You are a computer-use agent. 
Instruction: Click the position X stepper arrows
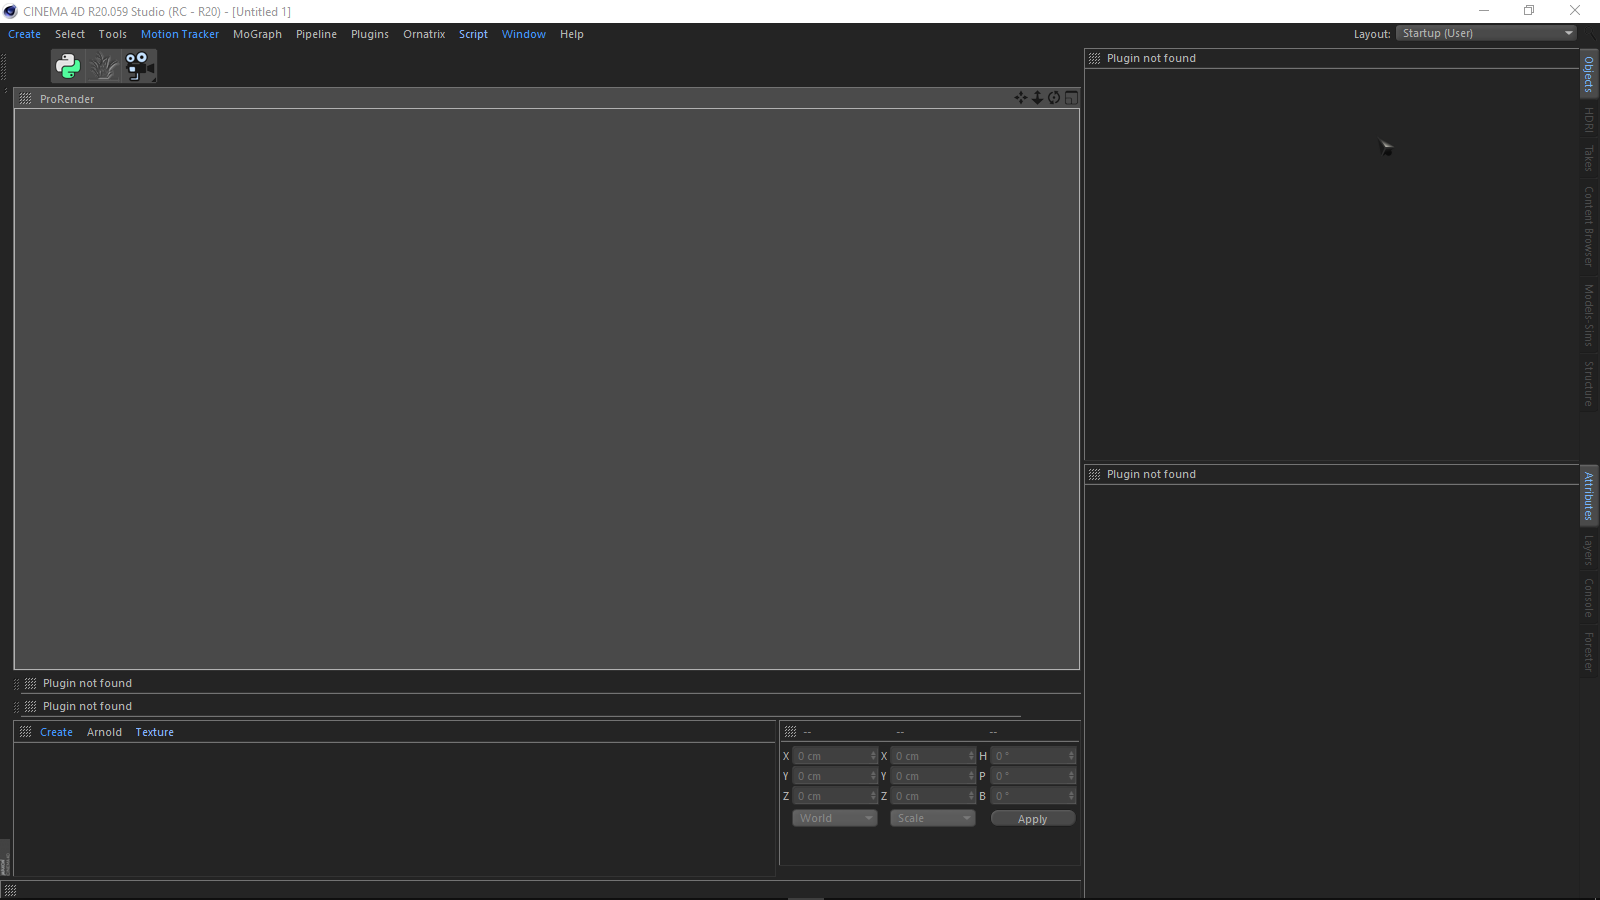click(873, 756)
